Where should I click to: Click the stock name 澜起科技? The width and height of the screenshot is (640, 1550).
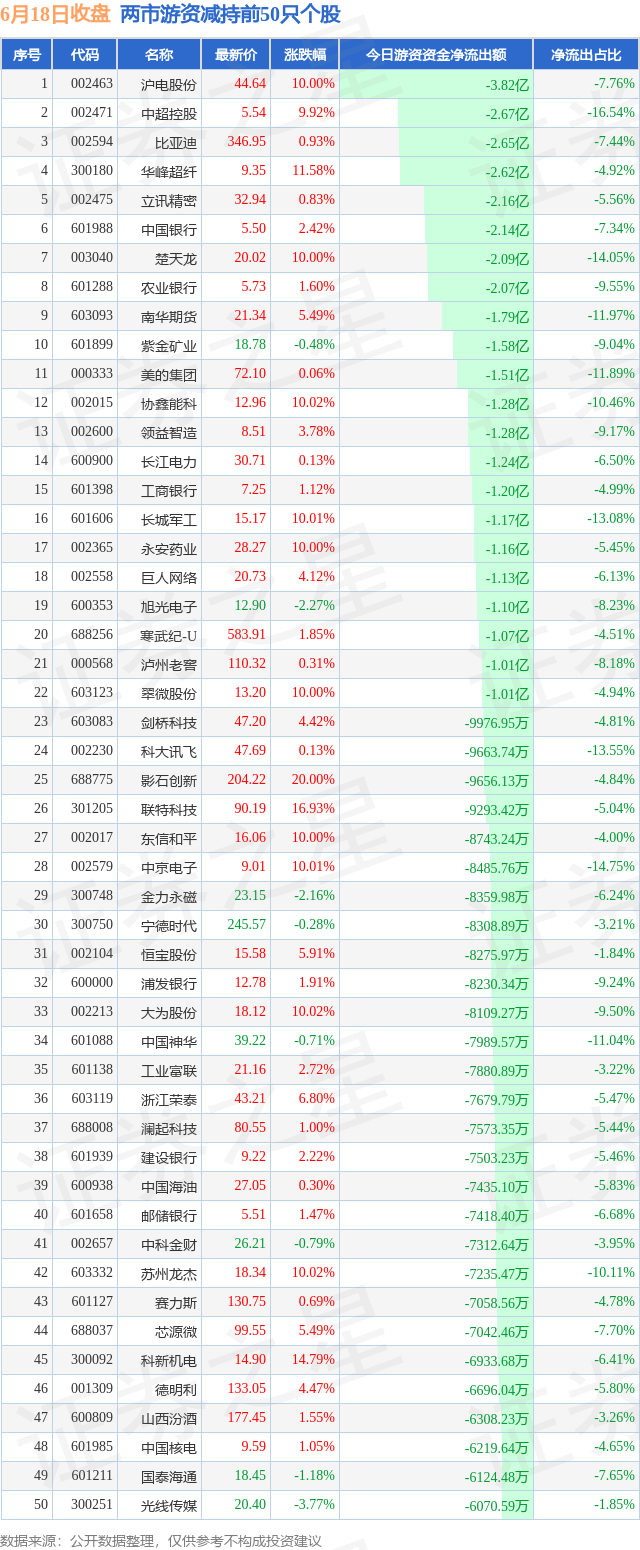click(169, 1128)
